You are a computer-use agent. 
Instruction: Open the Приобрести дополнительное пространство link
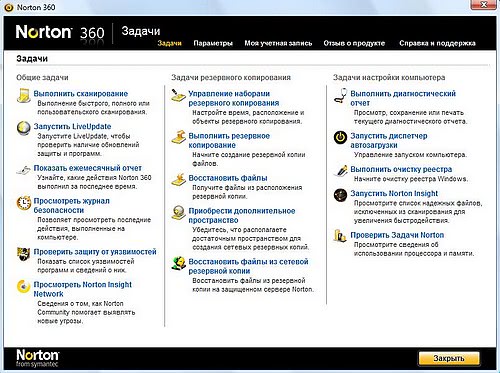click(x=242, y=216)
